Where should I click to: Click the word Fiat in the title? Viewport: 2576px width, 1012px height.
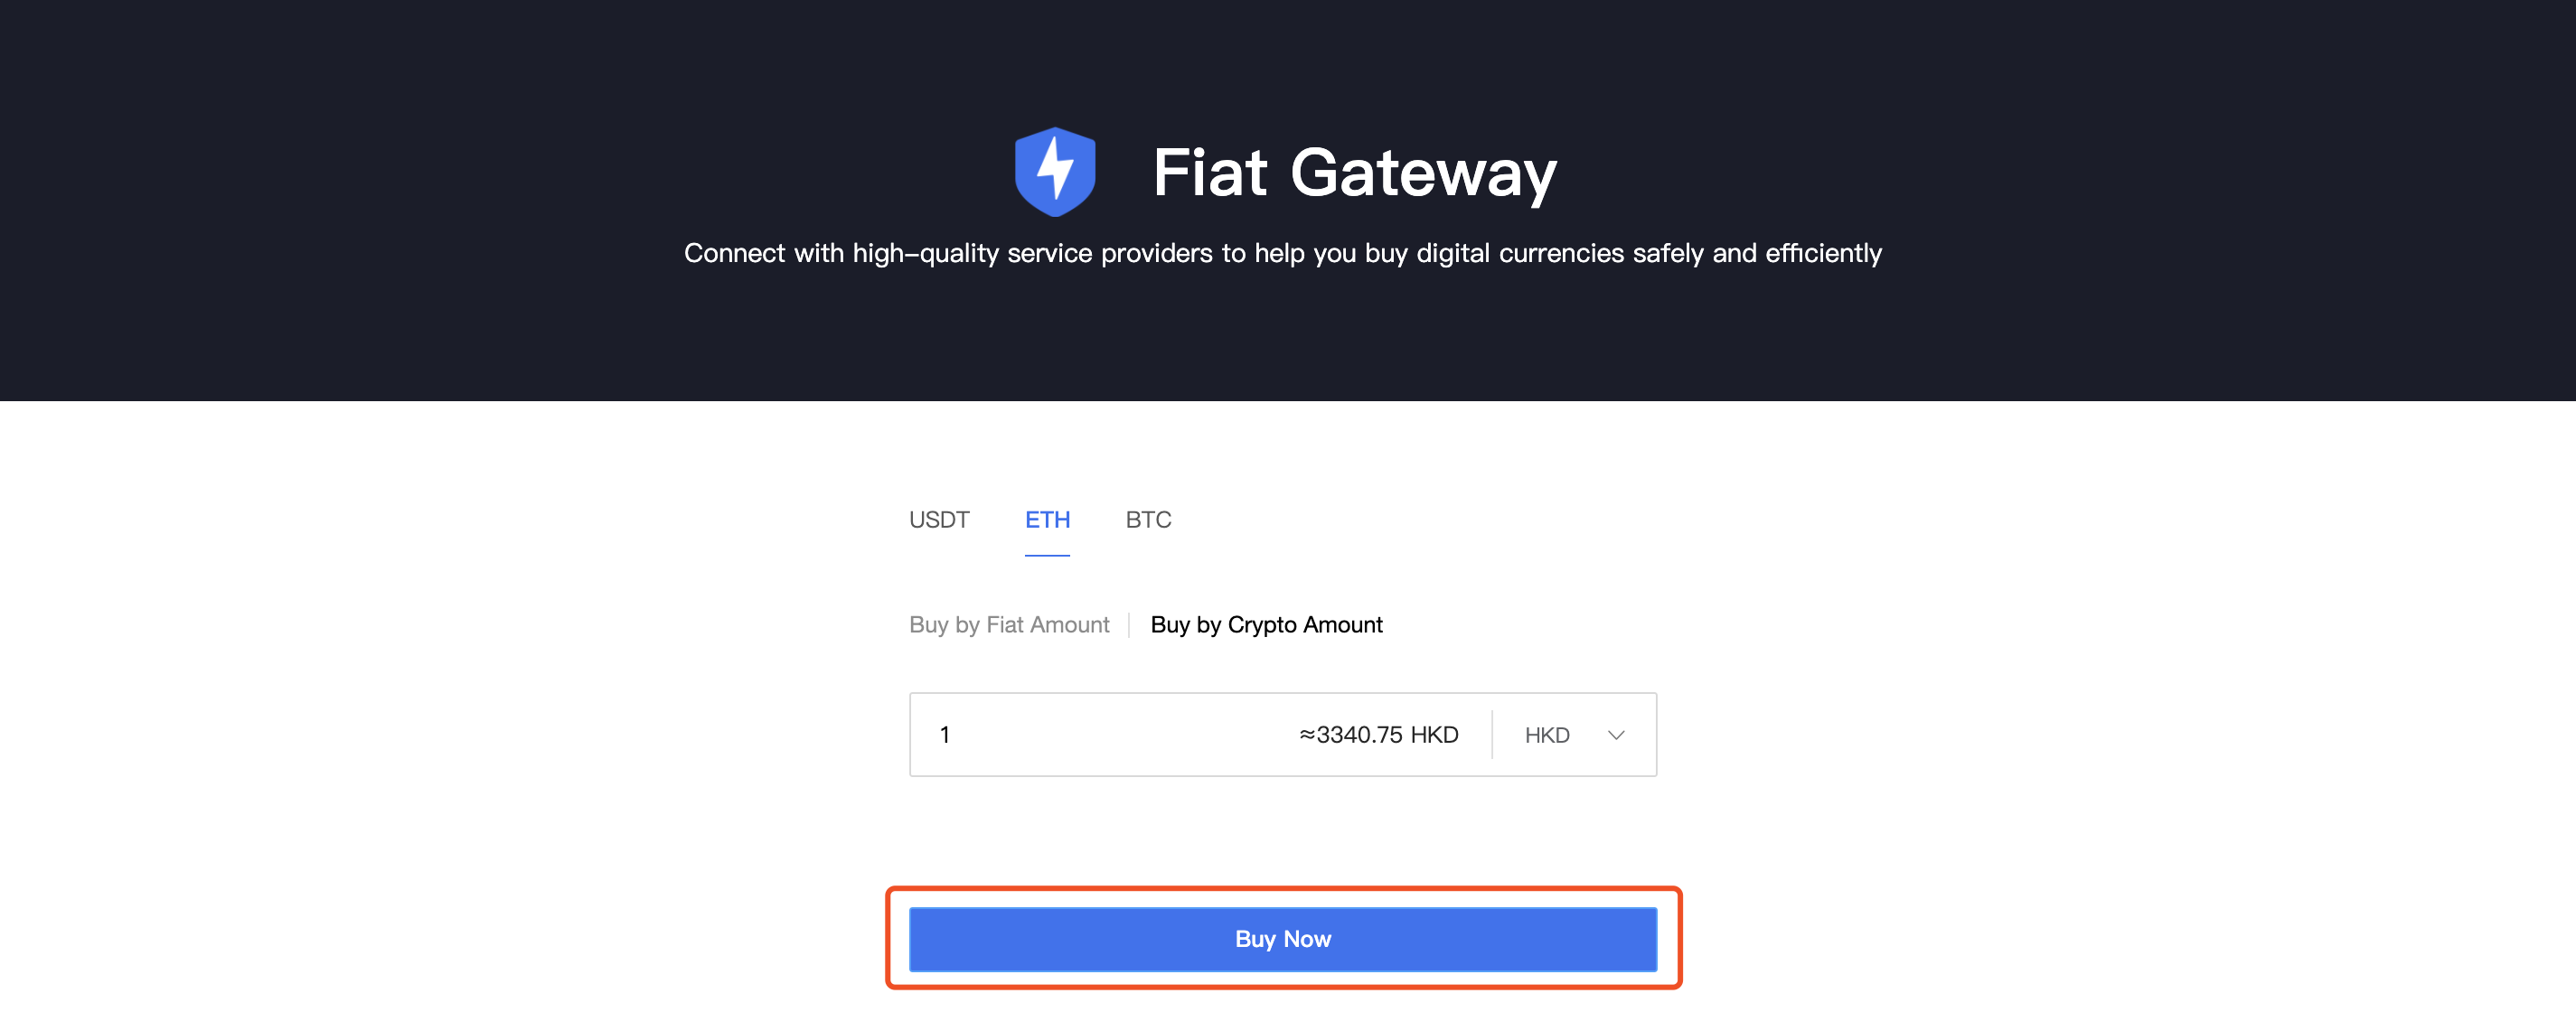pos(1210,173)
